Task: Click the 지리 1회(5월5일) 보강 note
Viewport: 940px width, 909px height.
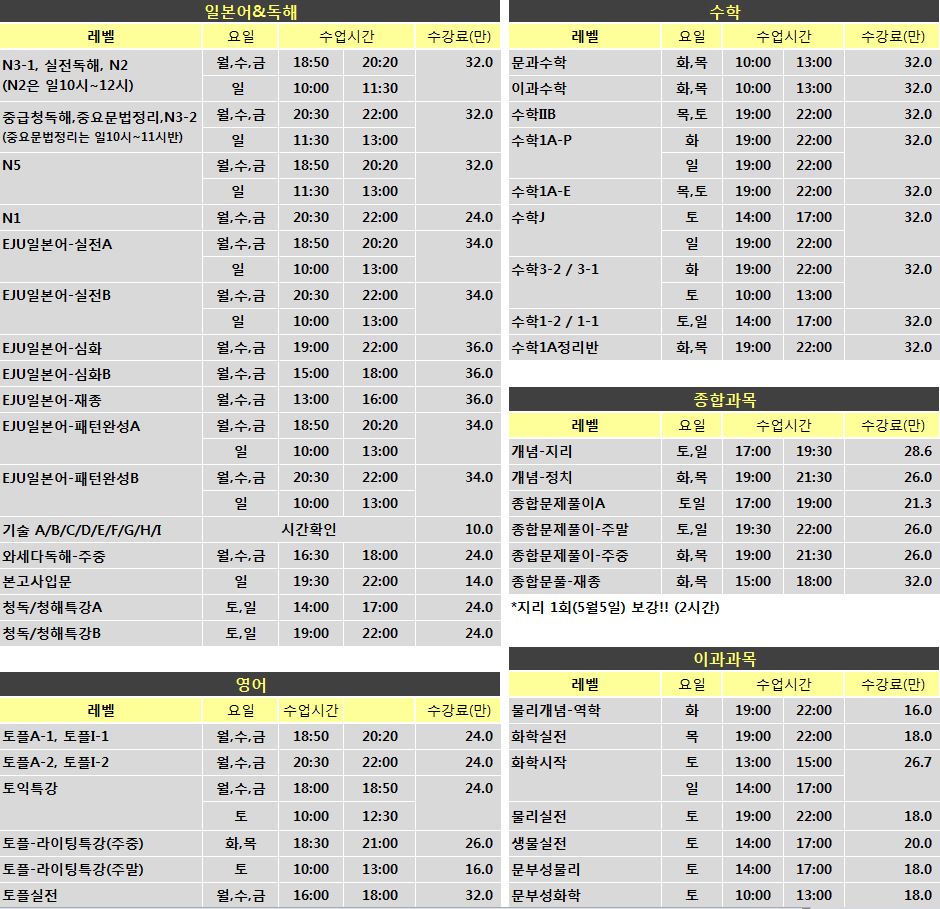Action: pyautogui.click(x=615, y=607)
